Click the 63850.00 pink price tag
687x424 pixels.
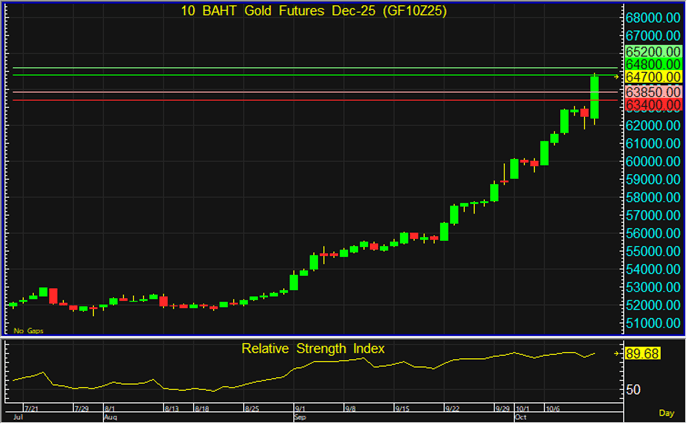pos(653,91)
